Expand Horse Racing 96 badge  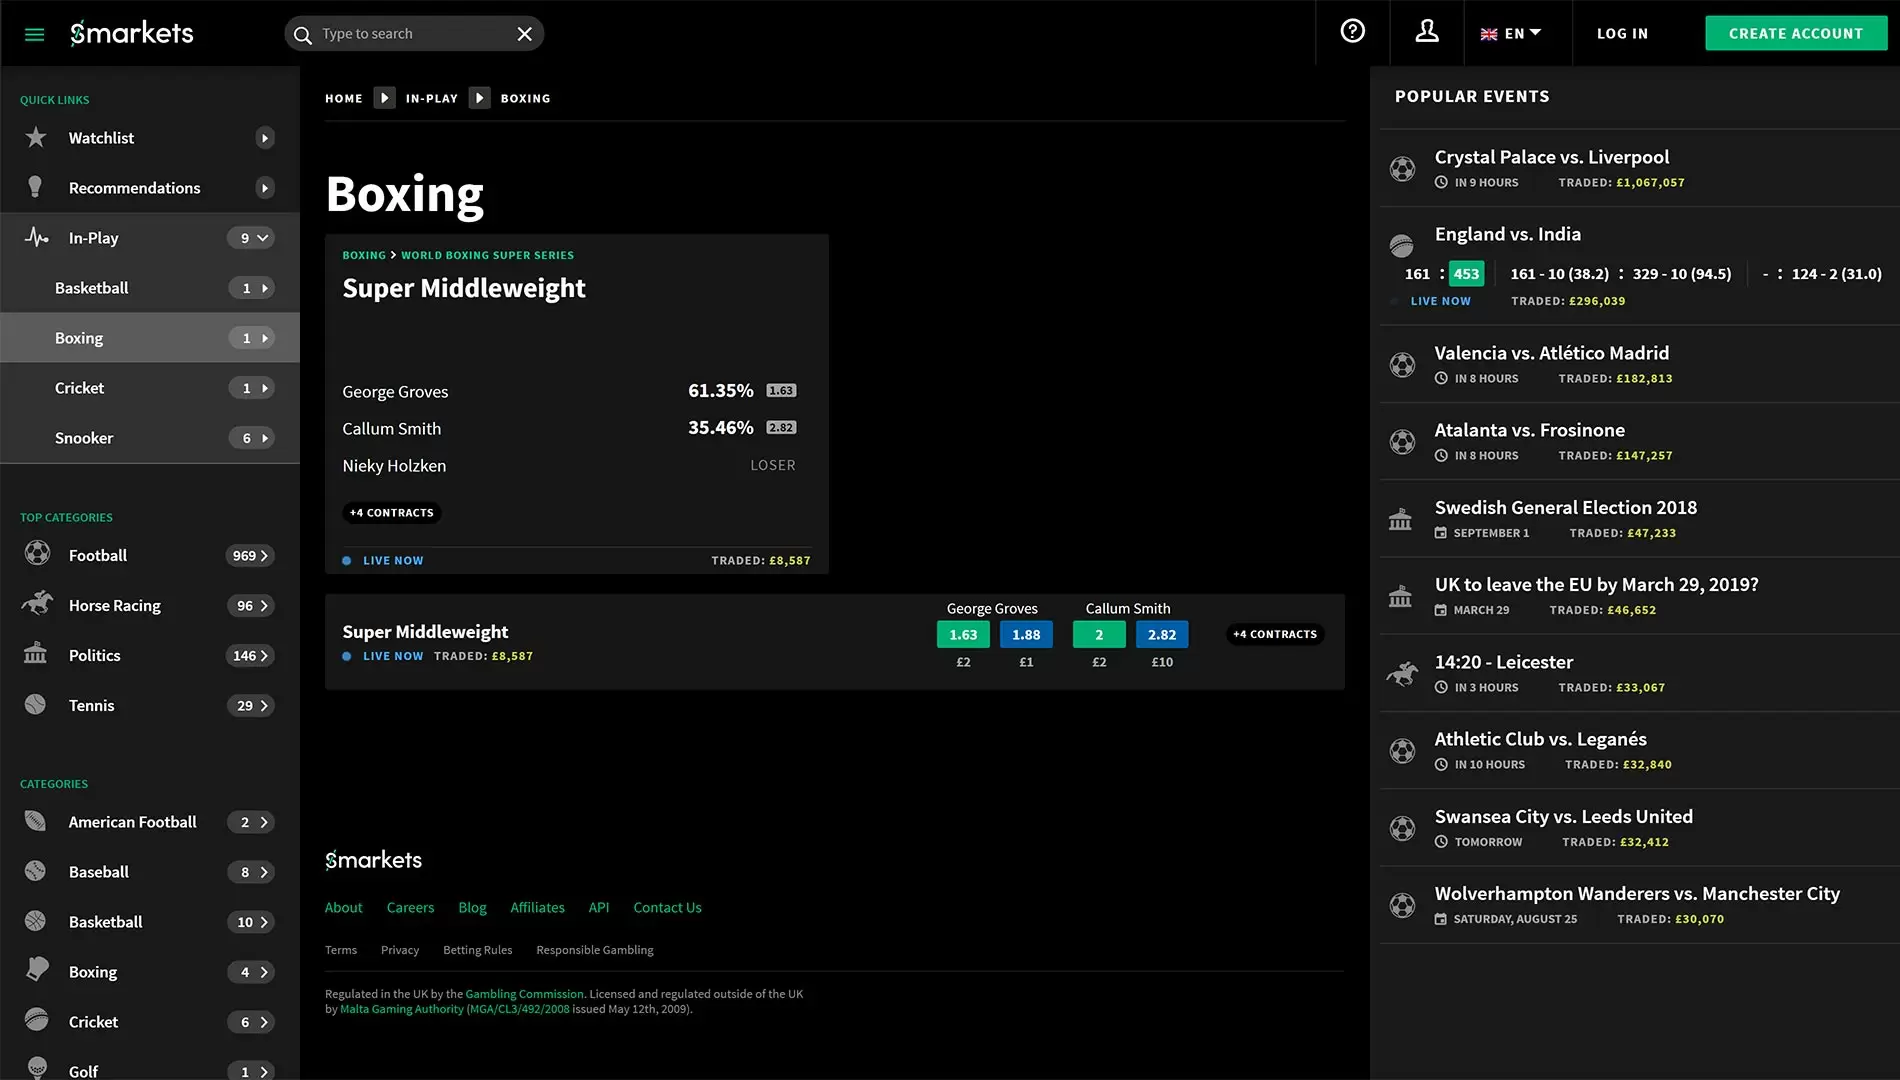tap(250, 605)
